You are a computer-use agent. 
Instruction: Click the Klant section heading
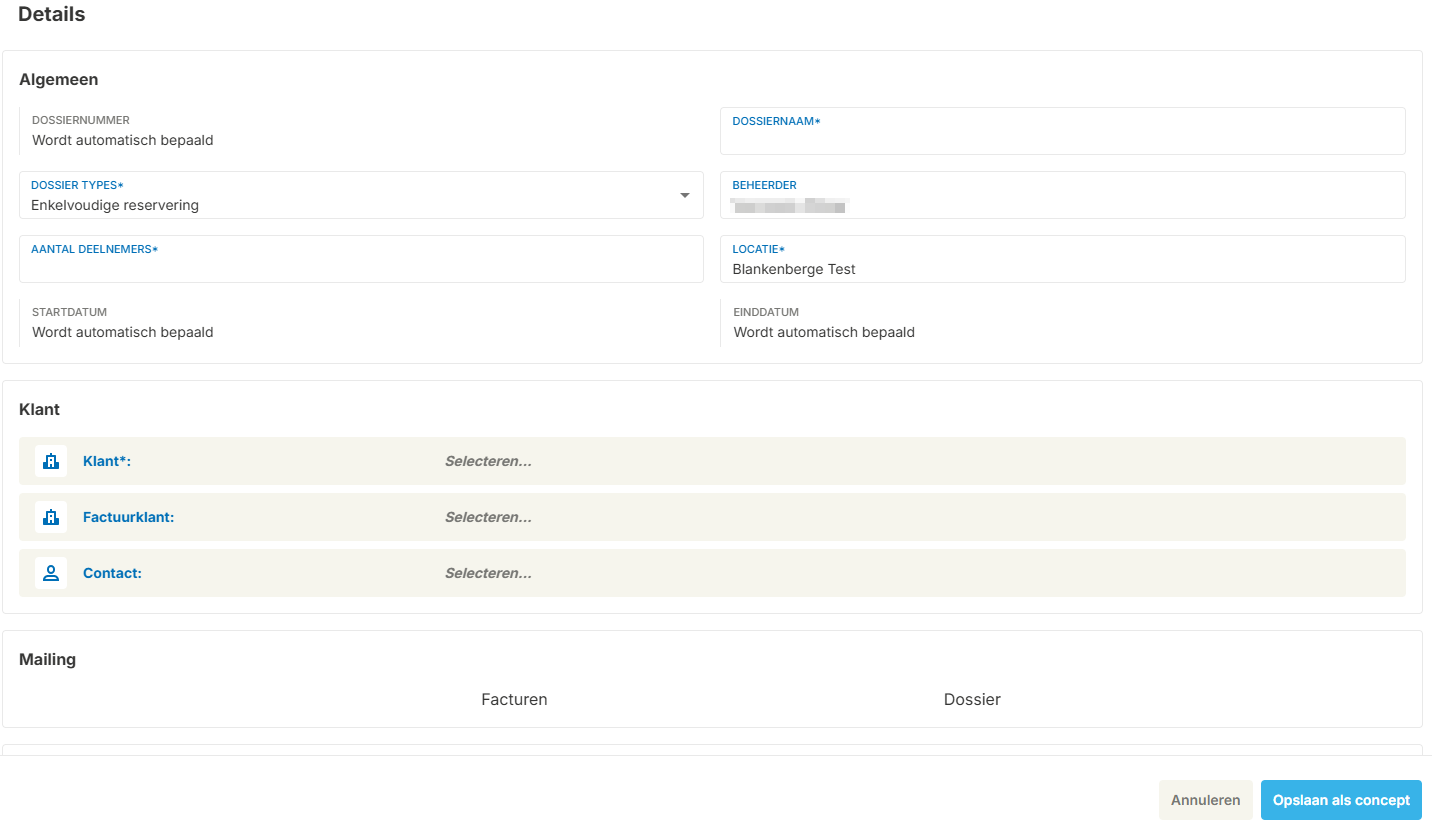(40, 409)
